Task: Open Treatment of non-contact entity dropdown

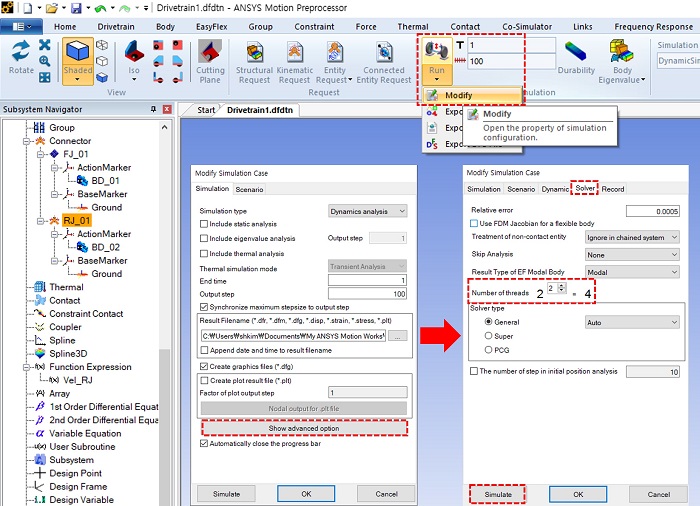Action: [x=632, y=237]
